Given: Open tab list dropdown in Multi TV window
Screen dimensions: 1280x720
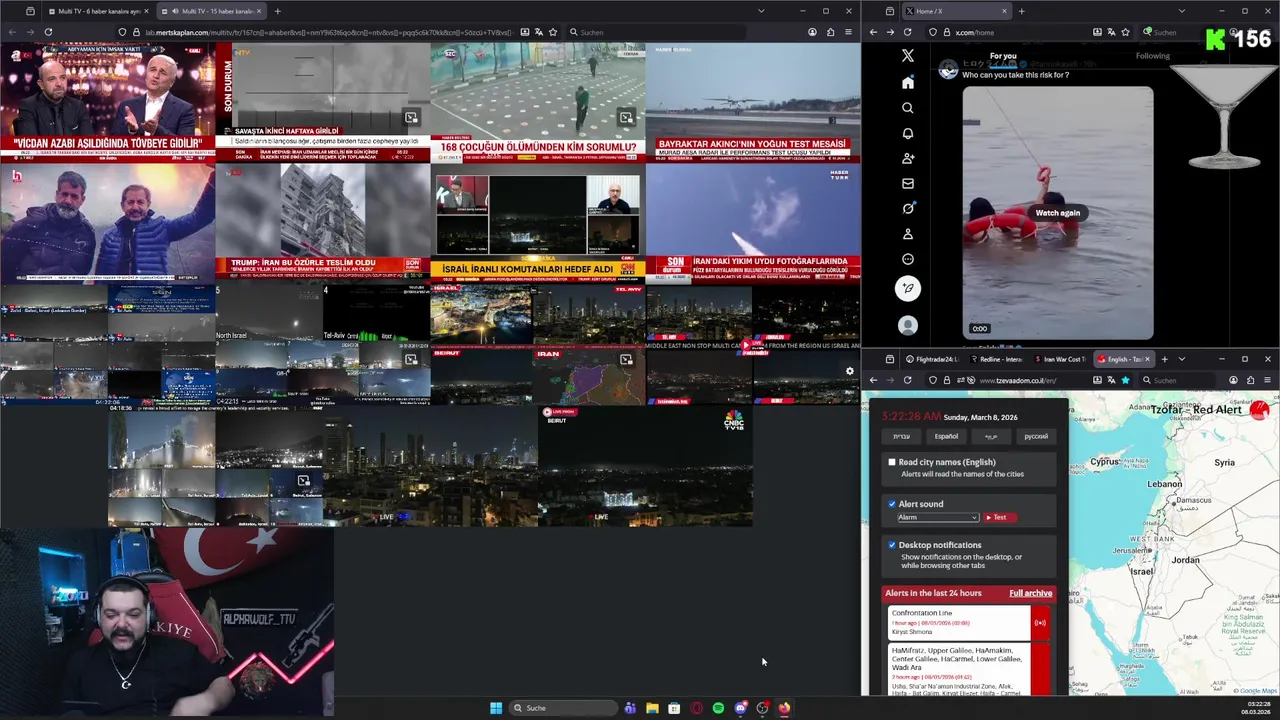Looking at the screenshot, I should 761,11.
